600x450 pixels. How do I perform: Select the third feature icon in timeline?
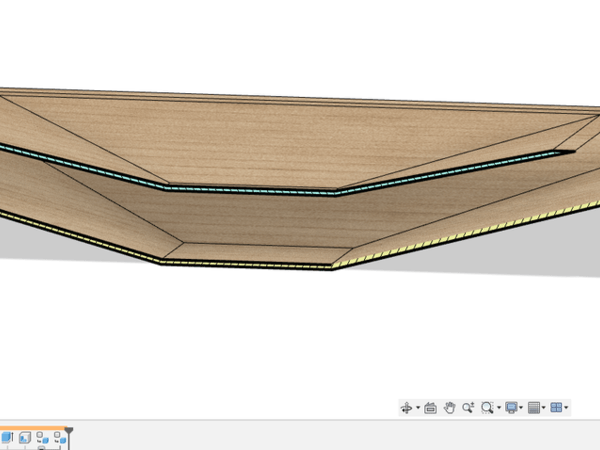pyautogui.click(x=43, y=437)
